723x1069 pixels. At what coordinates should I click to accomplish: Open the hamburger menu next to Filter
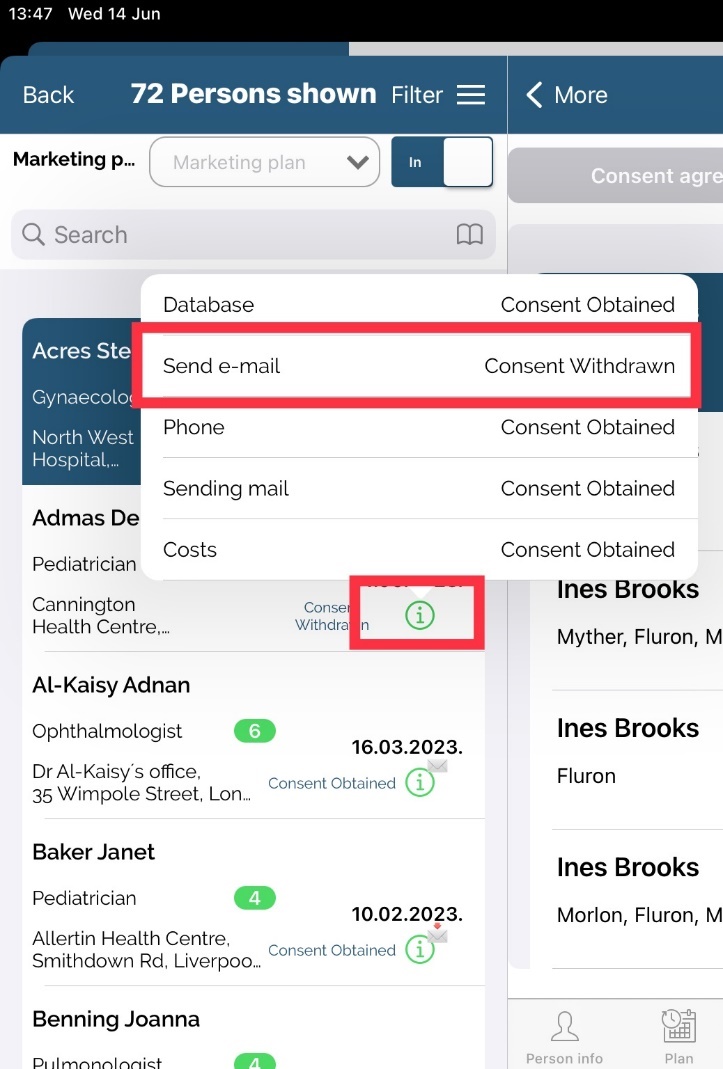(x=470, y=95)
